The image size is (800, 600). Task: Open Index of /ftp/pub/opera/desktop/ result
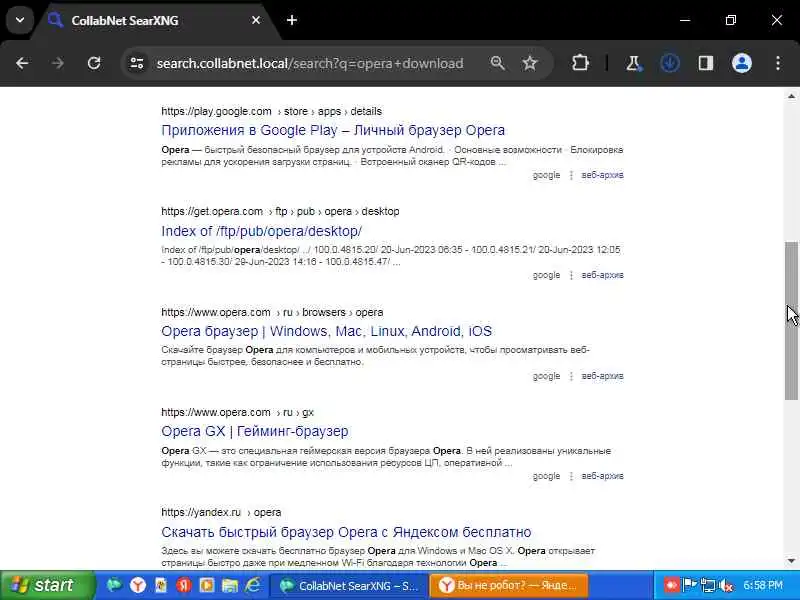262,231
